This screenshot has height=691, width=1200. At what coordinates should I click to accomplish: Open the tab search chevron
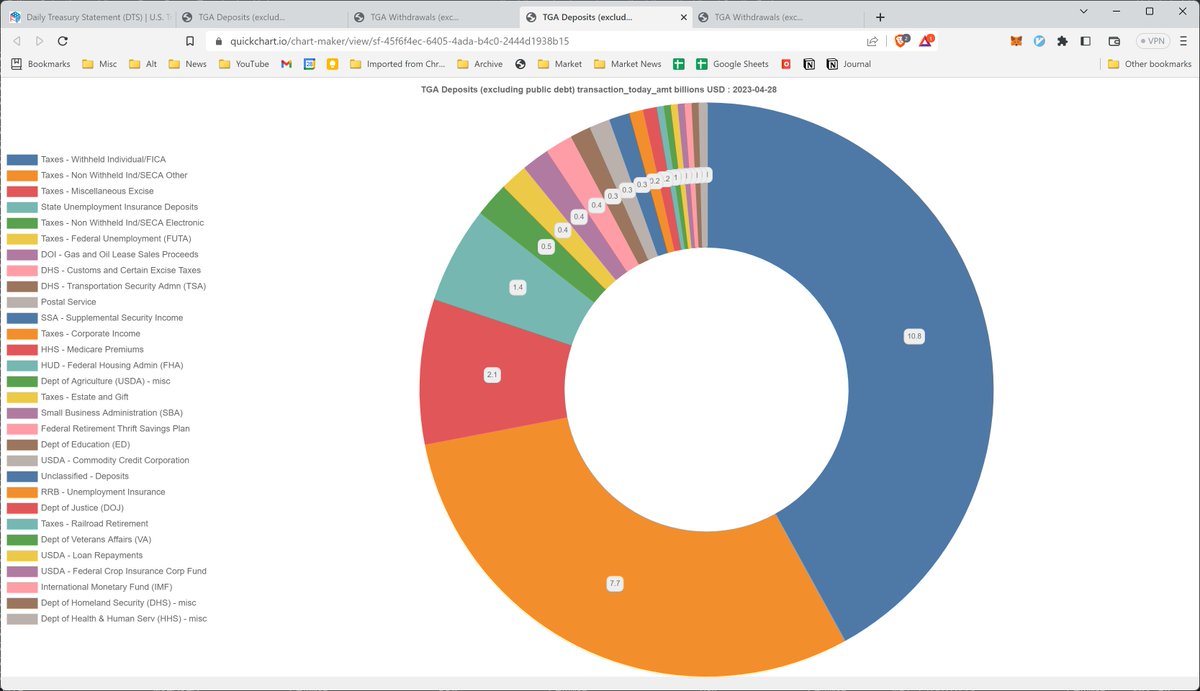click(1082, 10)
